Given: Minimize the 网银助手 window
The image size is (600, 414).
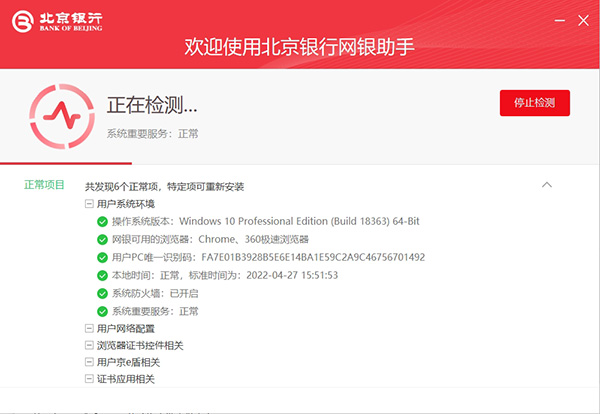Looking at the screenshot, I should tap(560, 20).
